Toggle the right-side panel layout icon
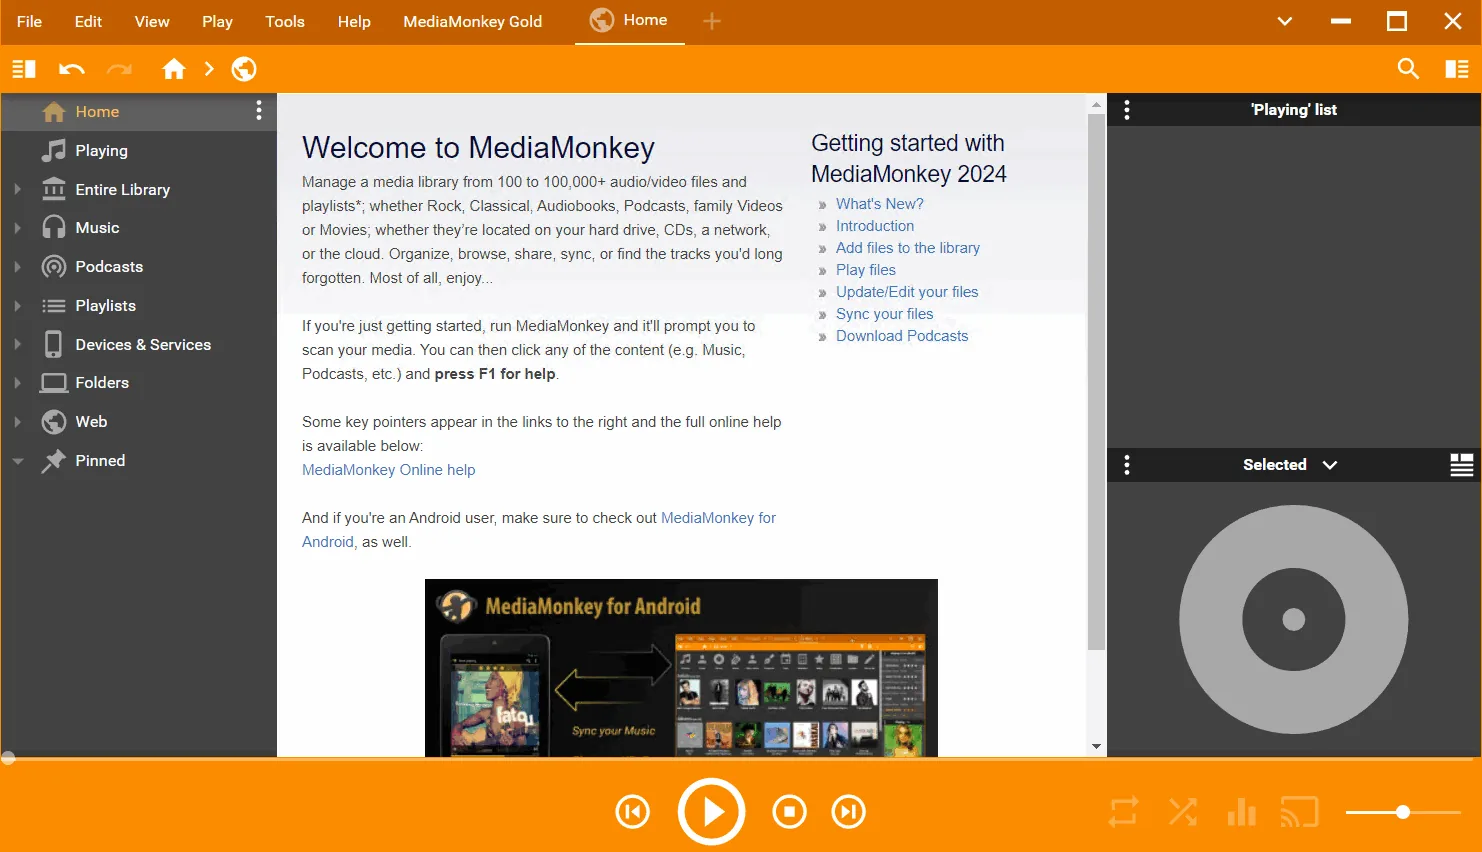 point(1457,69)
